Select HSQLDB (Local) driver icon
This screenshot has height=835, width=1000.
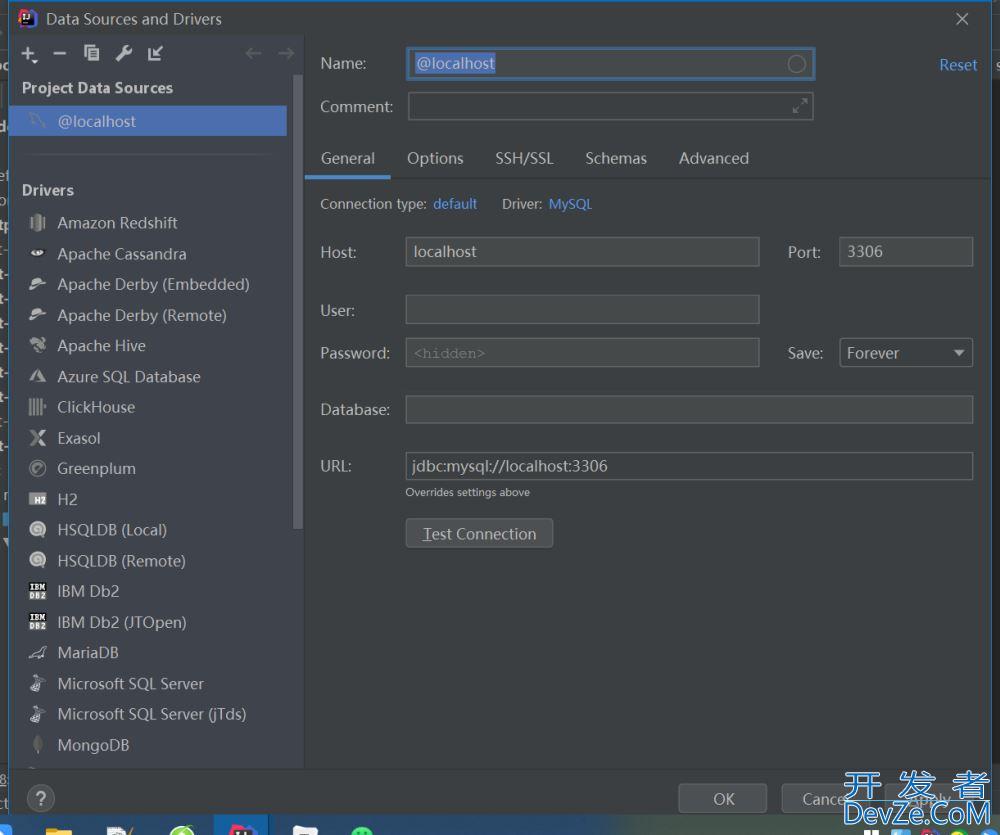pos(38,529)
